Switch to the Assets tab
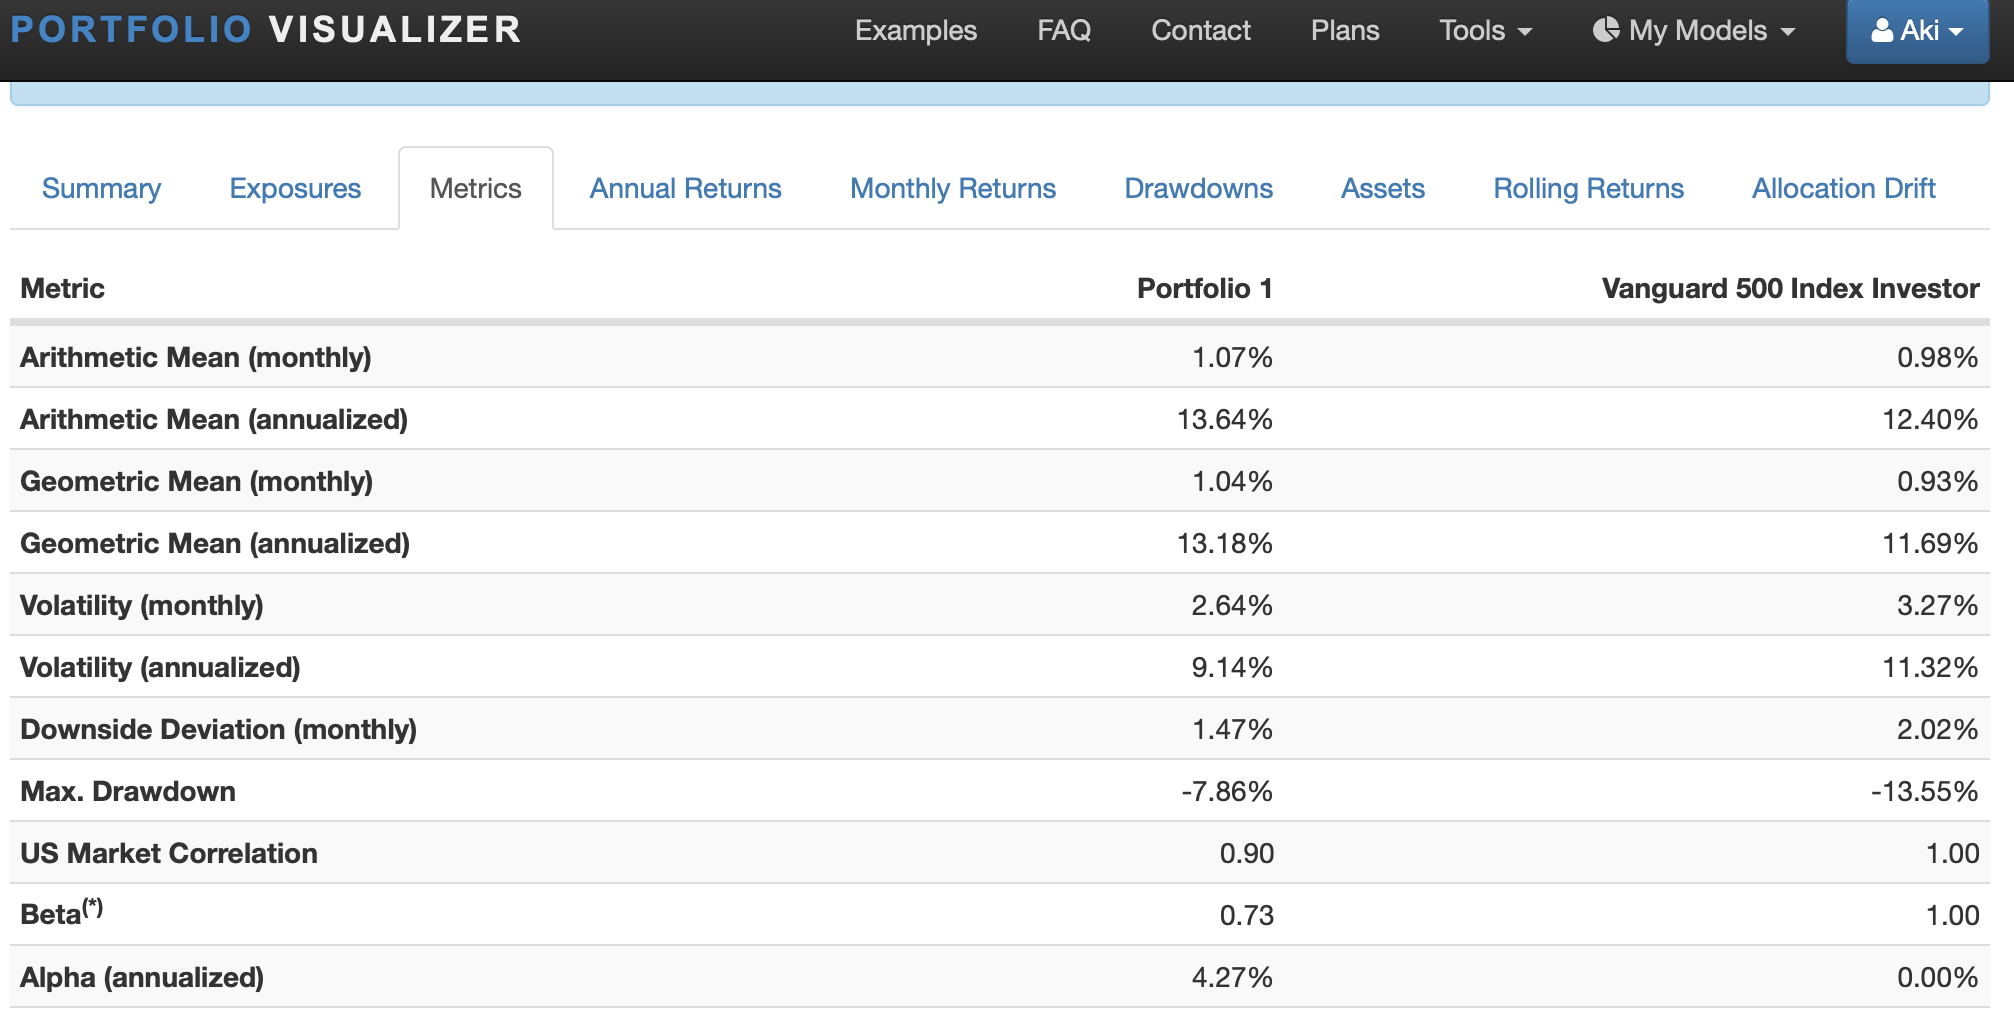 (1383, 188)
